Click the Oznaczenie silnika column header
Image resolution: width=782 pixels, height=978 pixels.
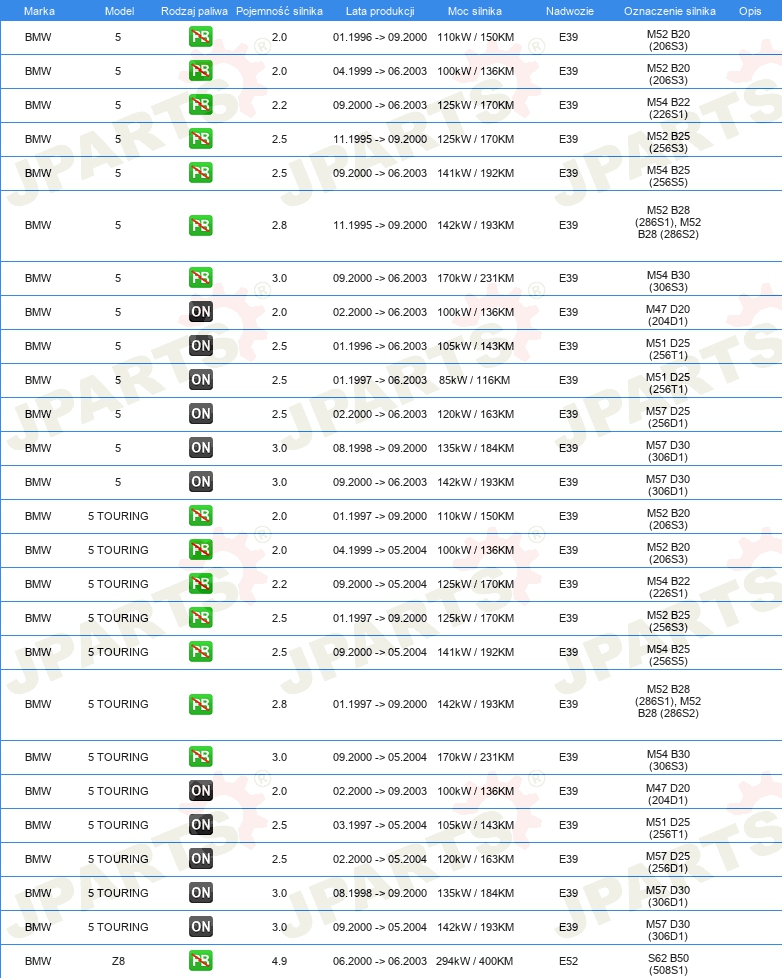[670, 11]
